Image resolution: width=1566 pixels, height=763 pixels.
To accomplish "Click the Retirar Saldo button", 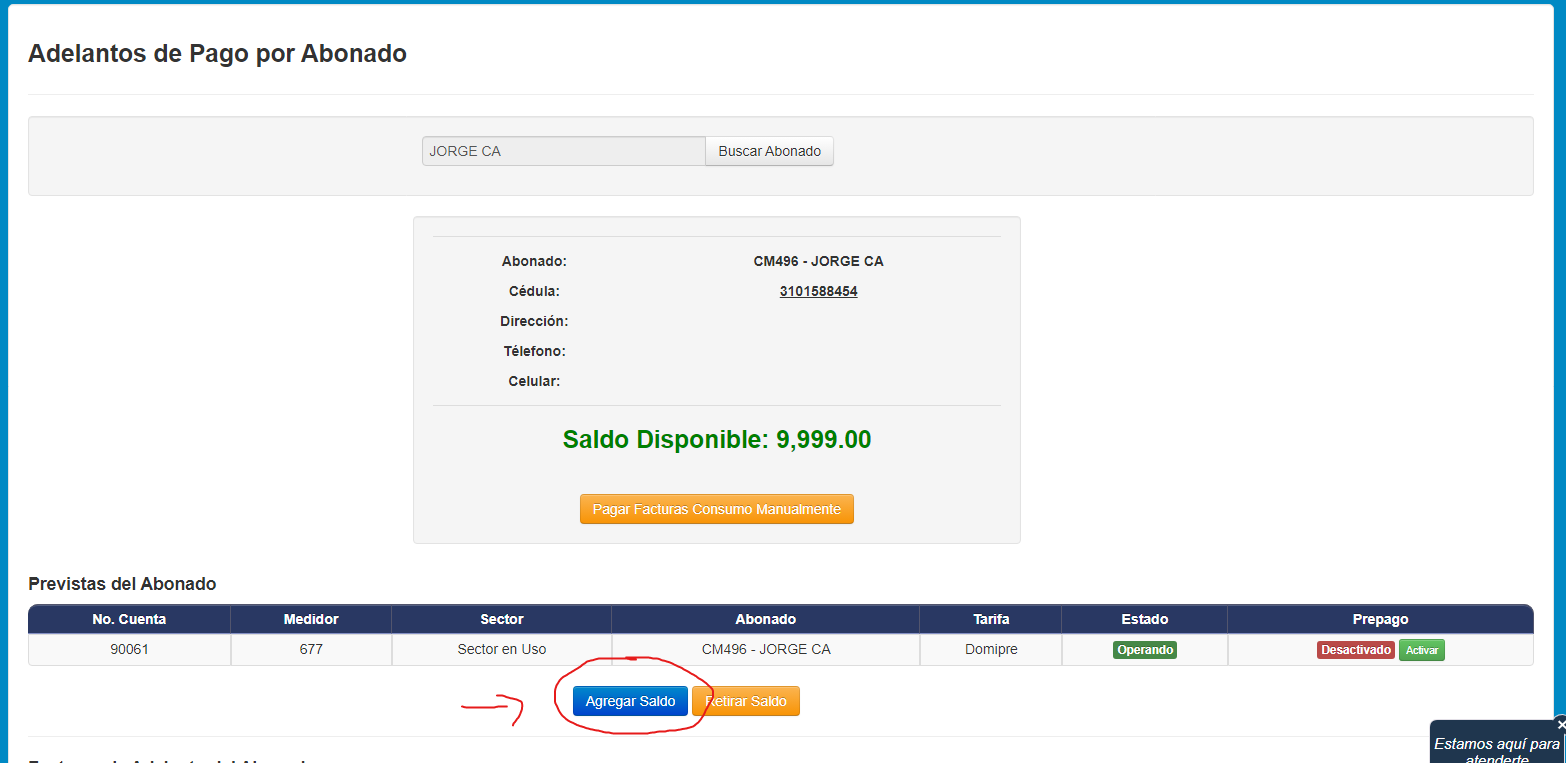I will pos(746,701).
